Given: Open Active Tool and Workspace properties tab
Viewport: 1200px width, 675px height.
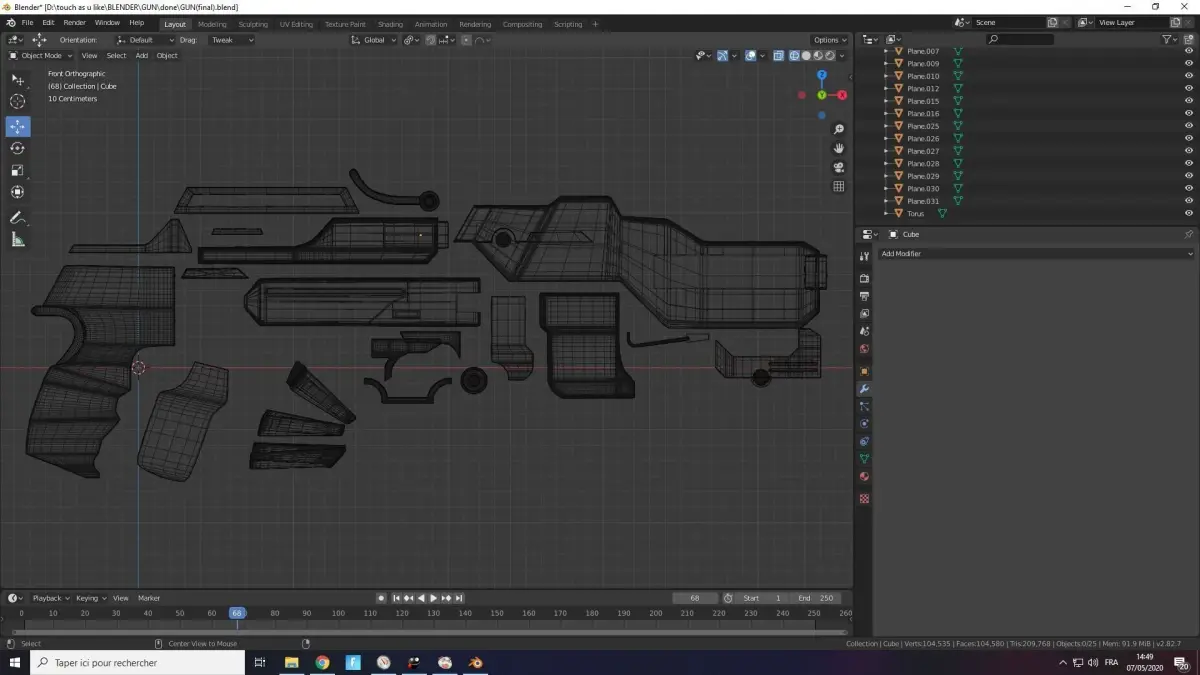Looking at the screenshot, I should click(865, 256).
